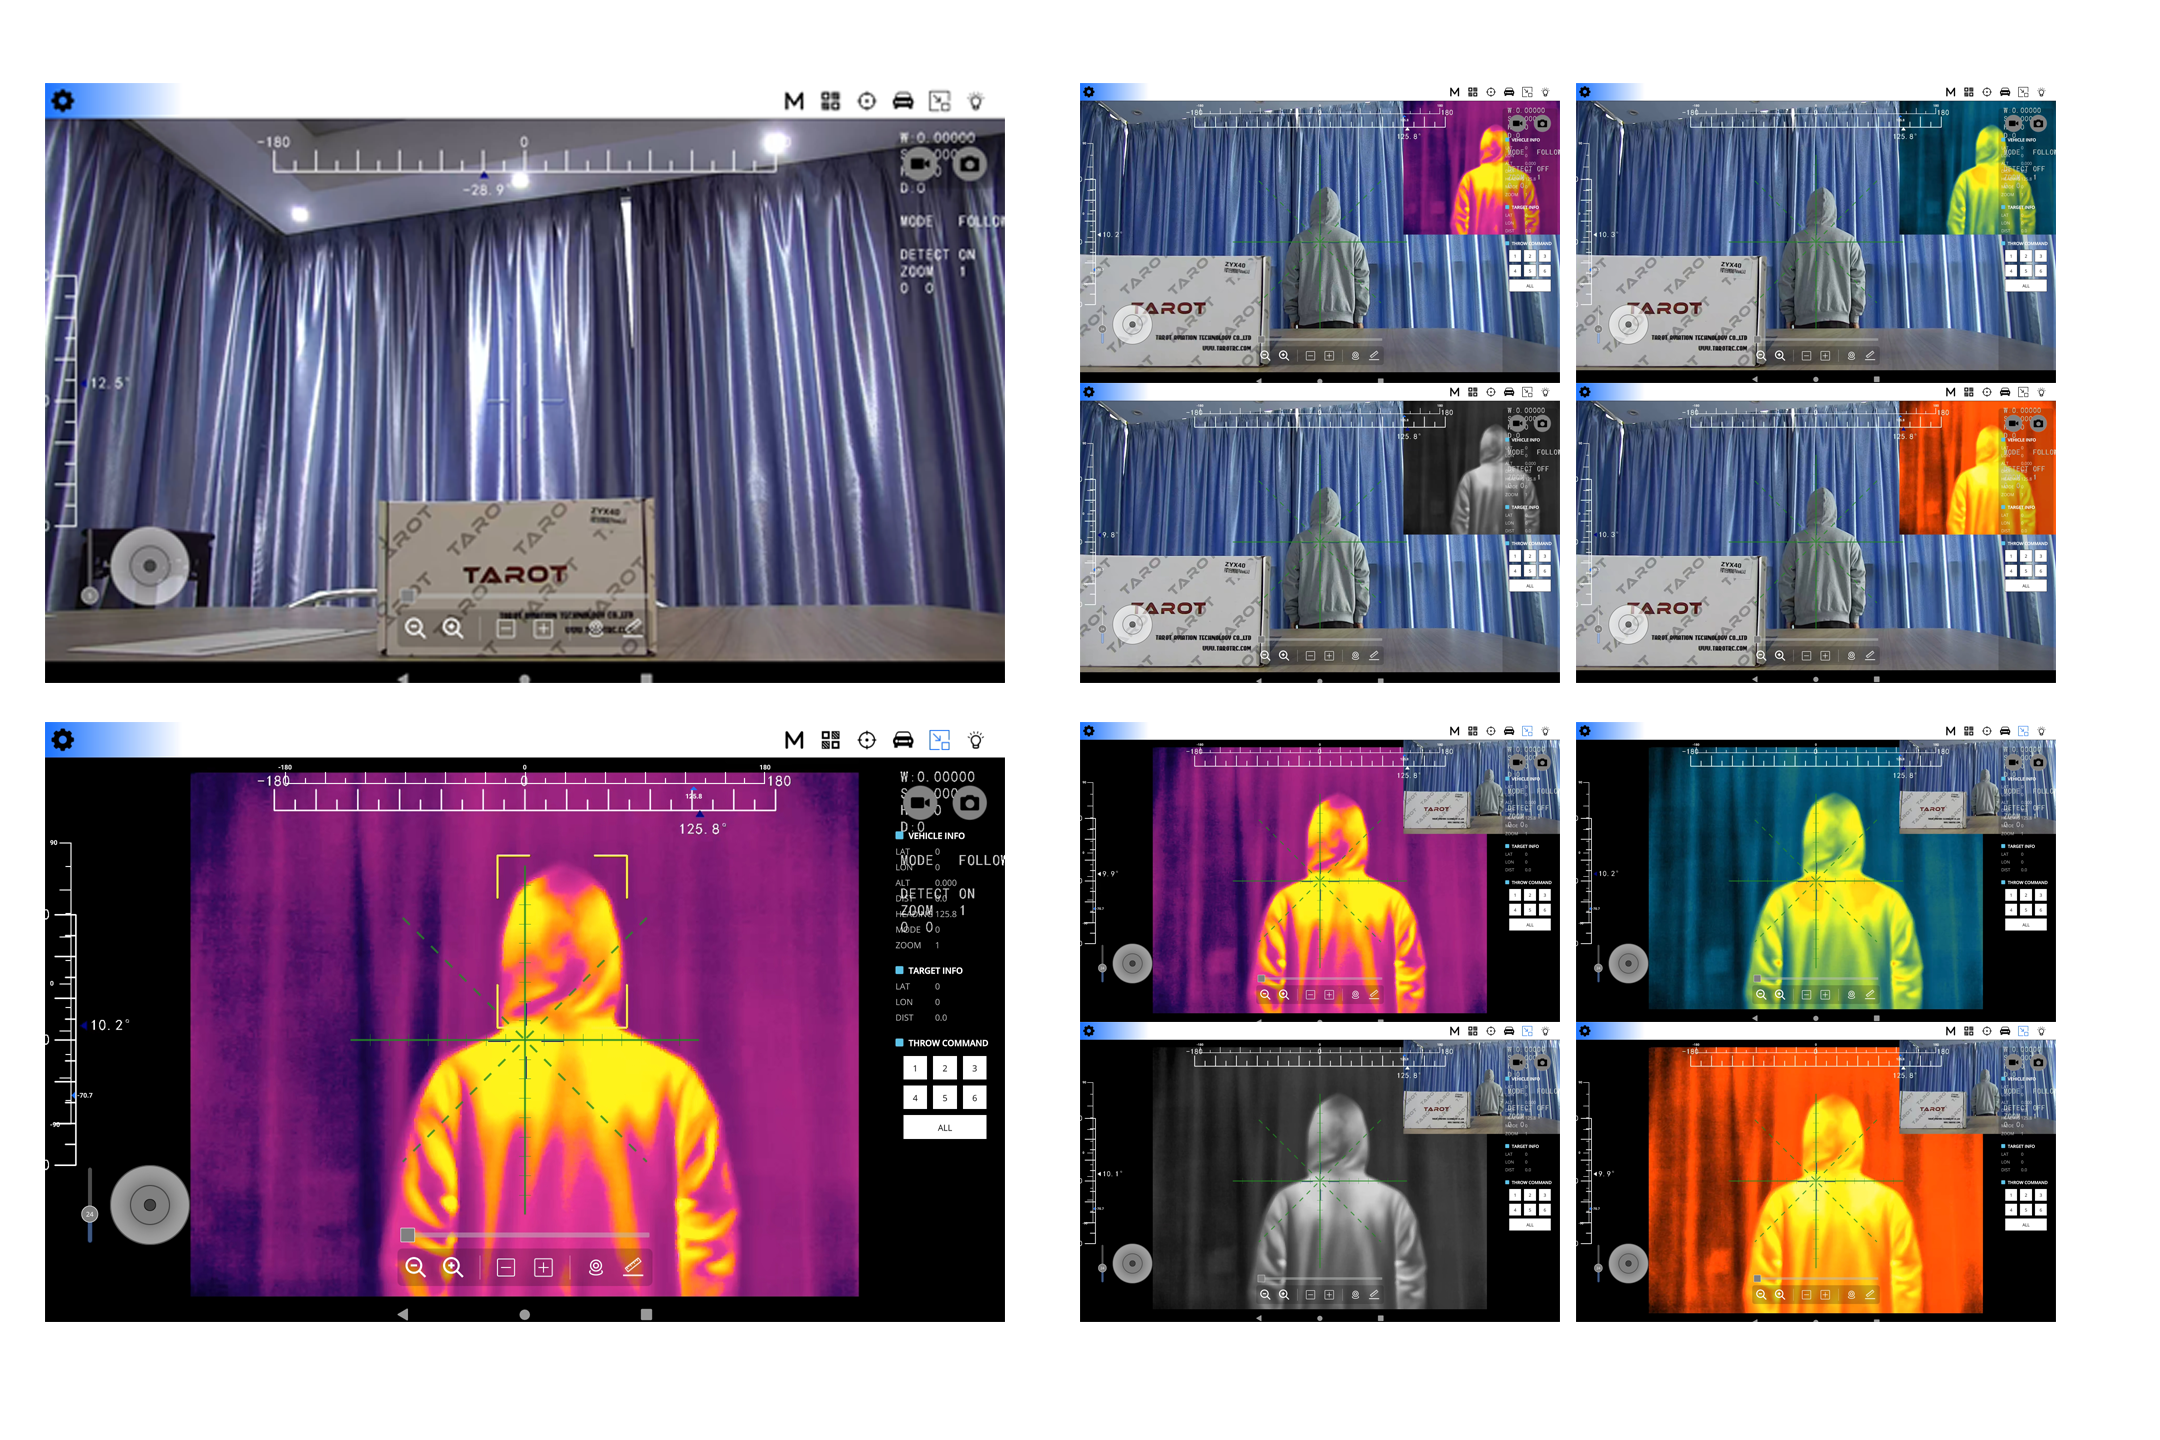The width and height of the screenshot is (2160, 1440).
Task: Click vertical slider knob labeled 24 beside joystick
Action: [89, 1214]
